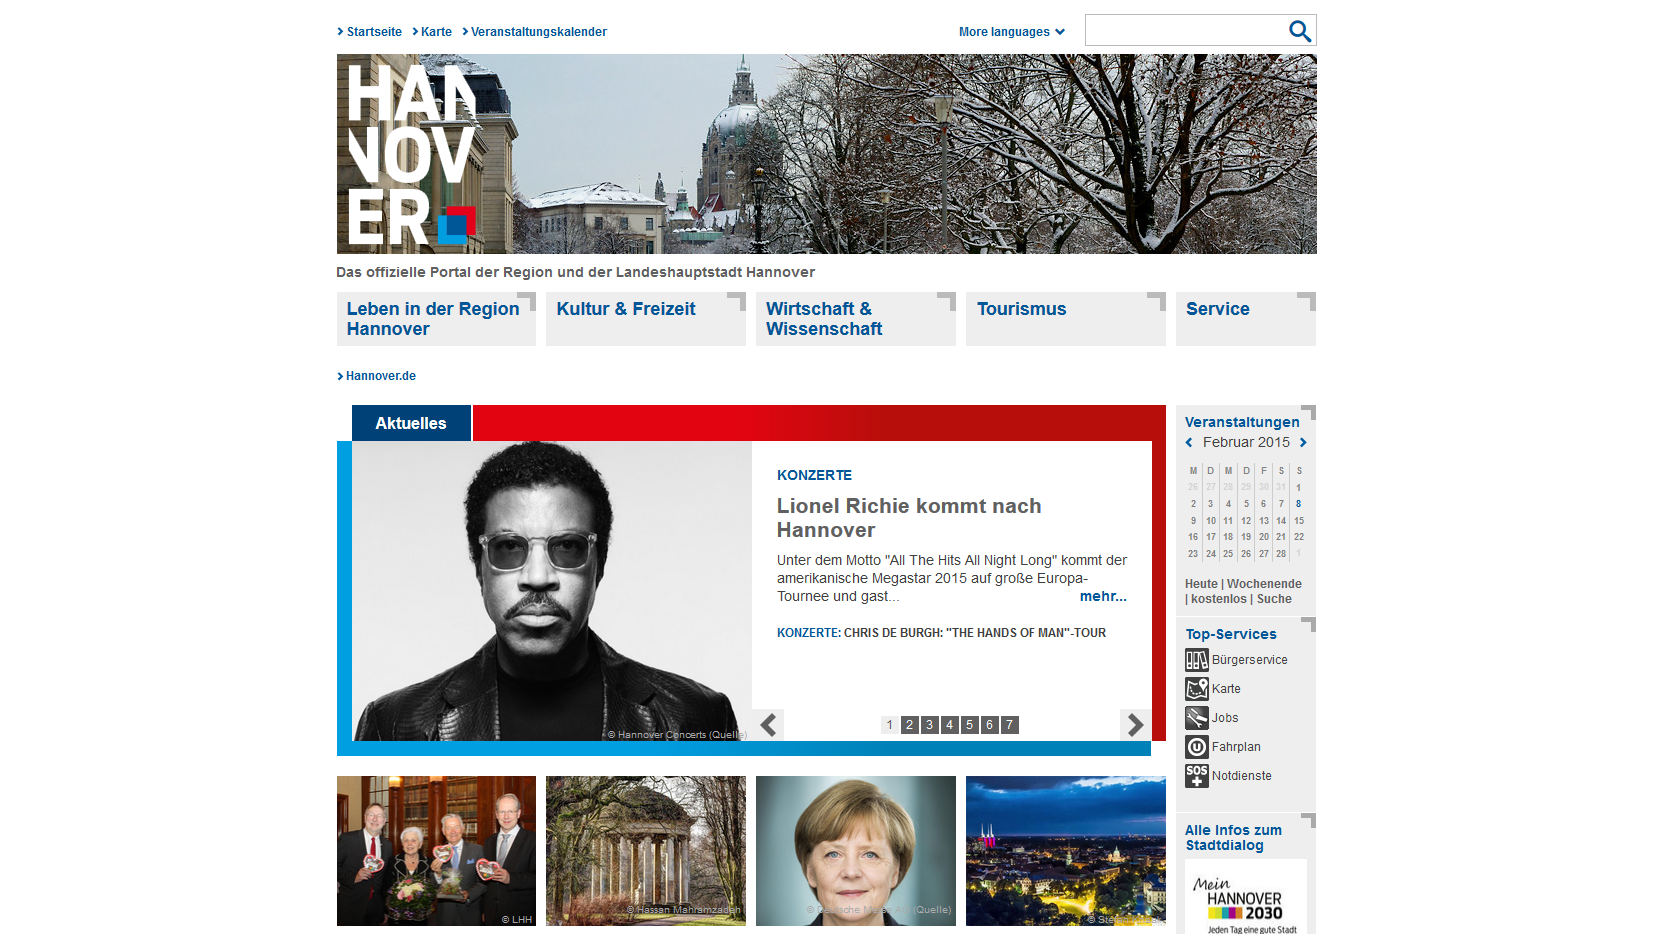This screenshot has height=934, width=1655.
Task: Filter events by kostenlos
Action: pyautogui.click(x=1219, y=599)
